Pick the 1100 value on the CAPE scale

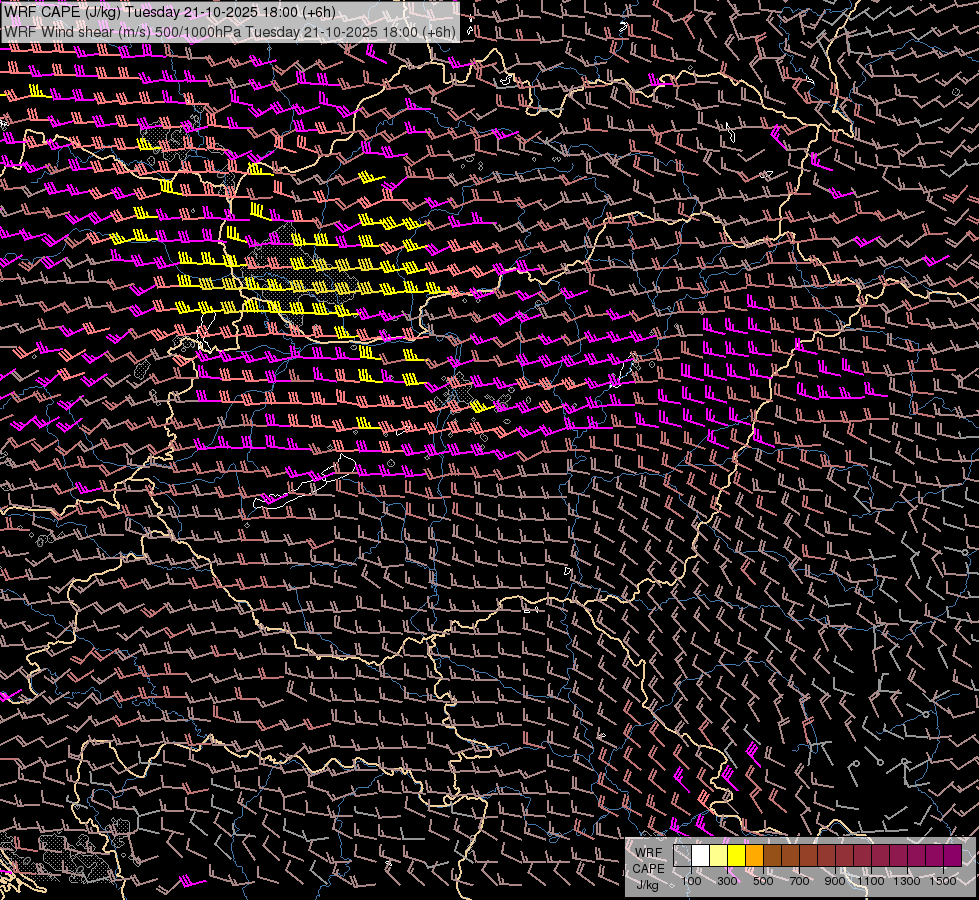[871, 881]
